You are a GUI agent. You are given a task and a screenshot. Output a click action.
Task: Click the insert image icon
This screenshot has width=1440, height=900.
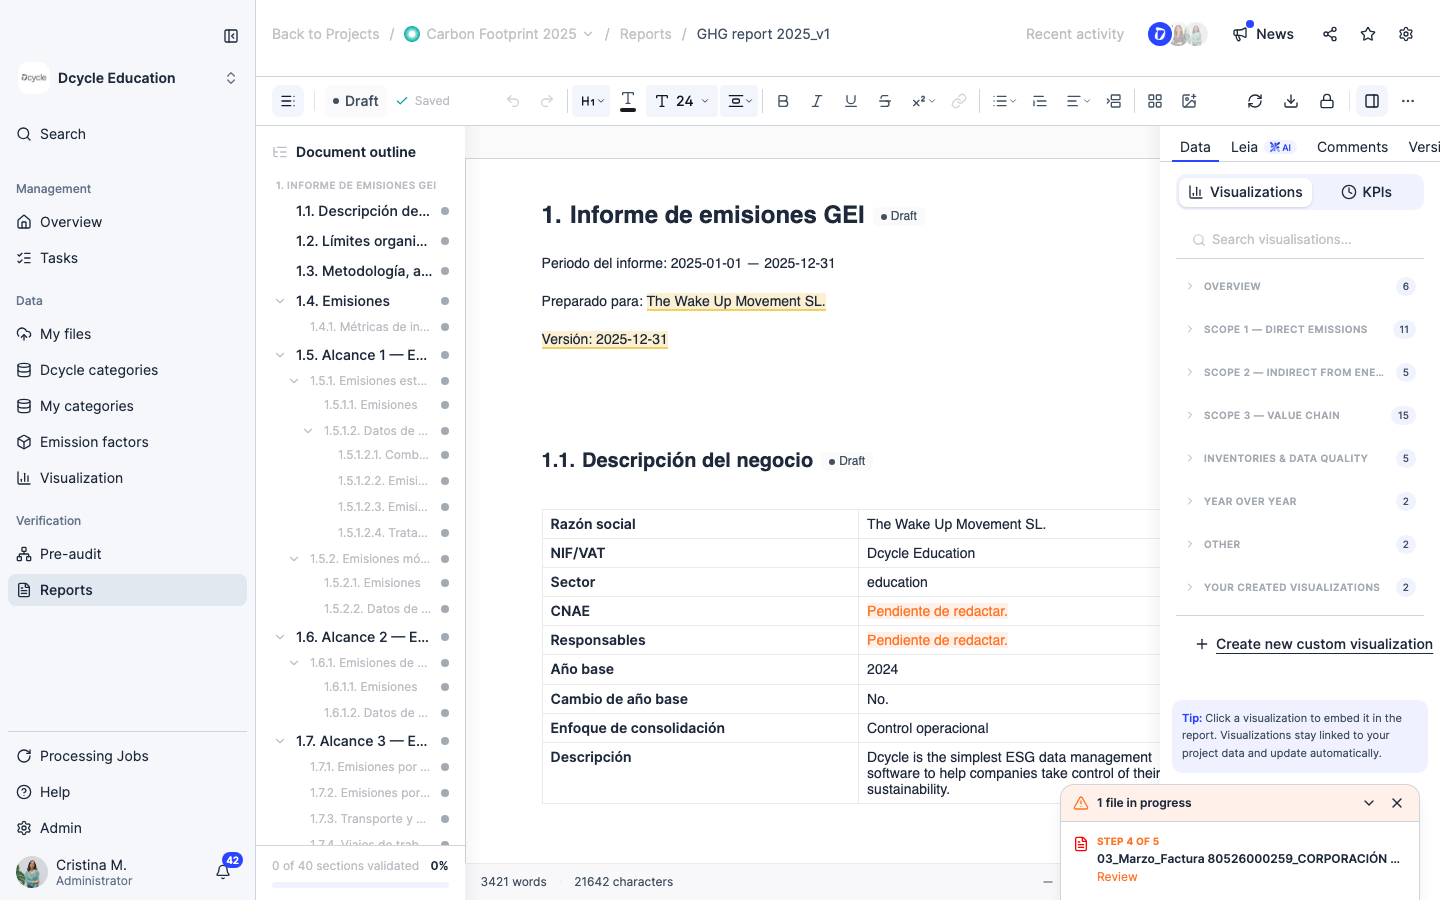tap(1189, 101)
